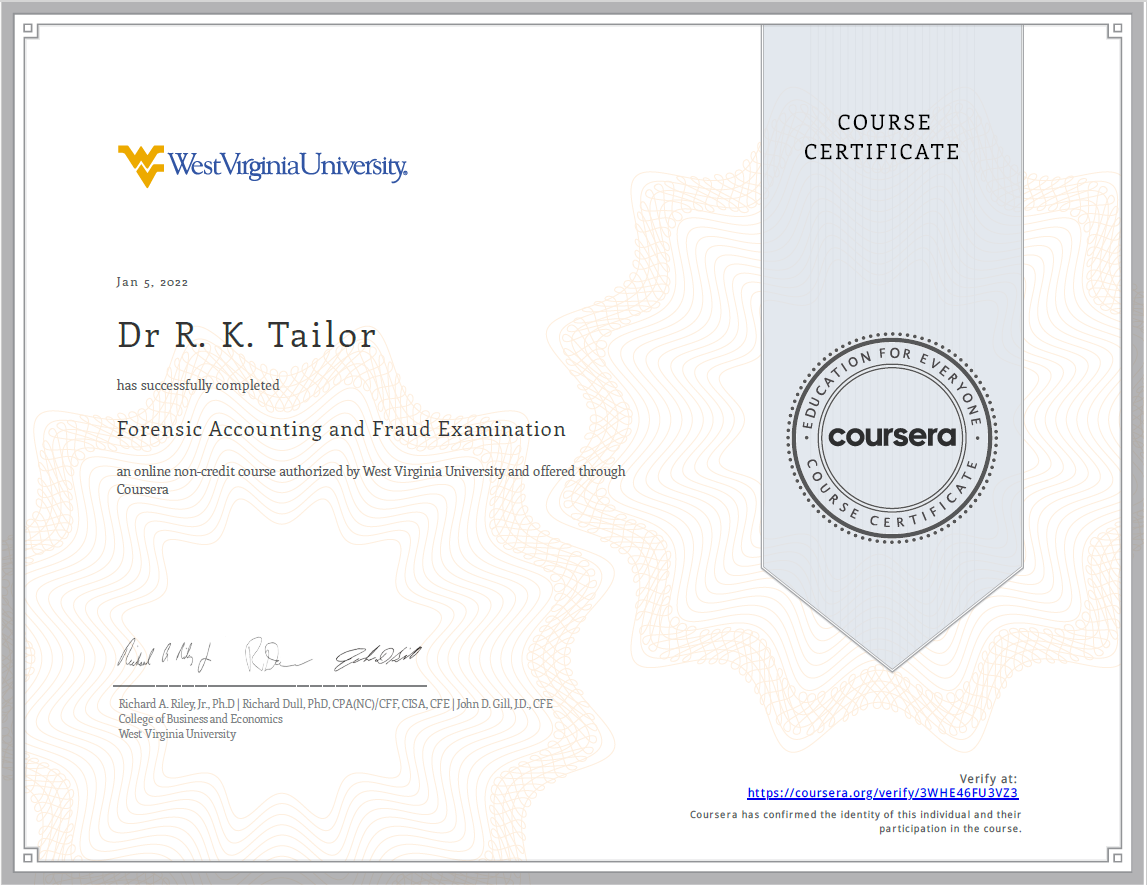The width and height of the screenshot is (1147, 885).
Task: Click Richard Dull's short middle signature
Action: tap(278, 655)
